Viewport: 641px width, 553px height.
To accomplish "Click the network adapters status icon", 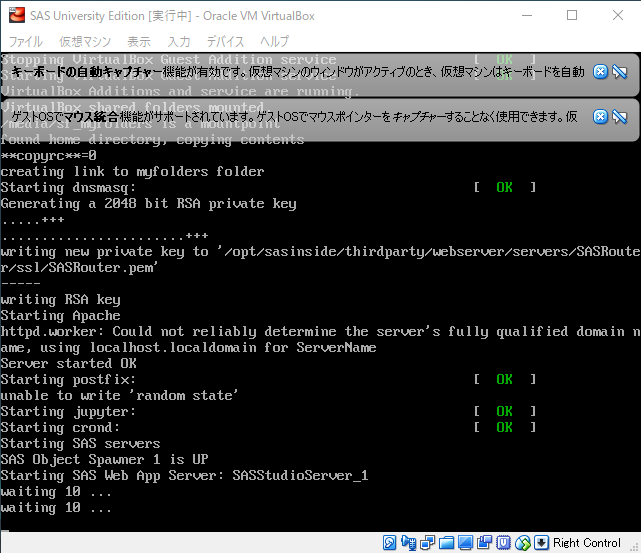I will click(427, 543).
